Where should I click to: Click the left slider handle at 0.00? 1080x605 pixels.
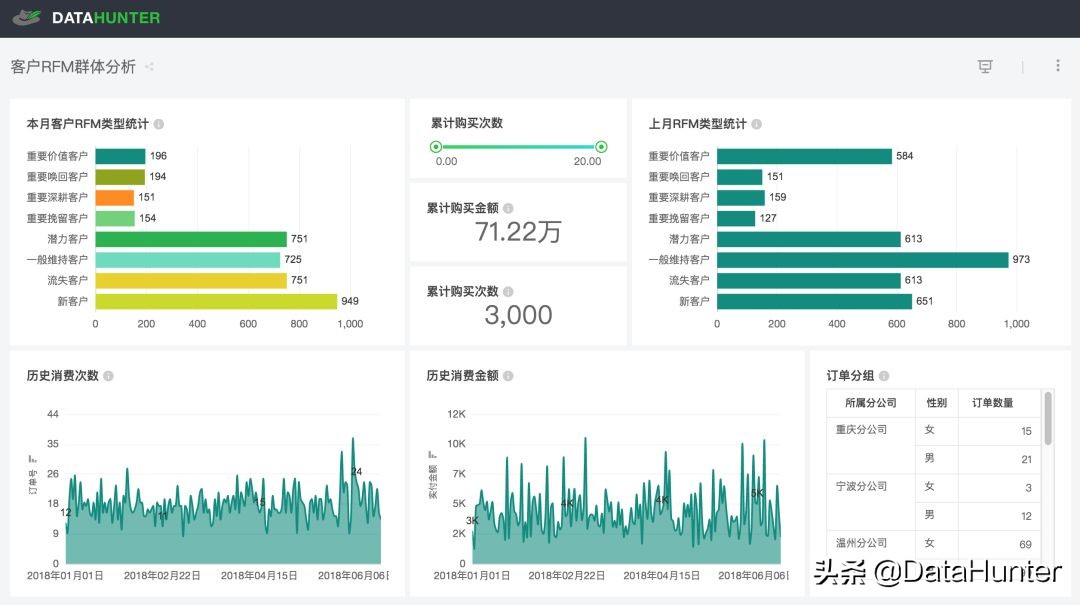point(436,147)
